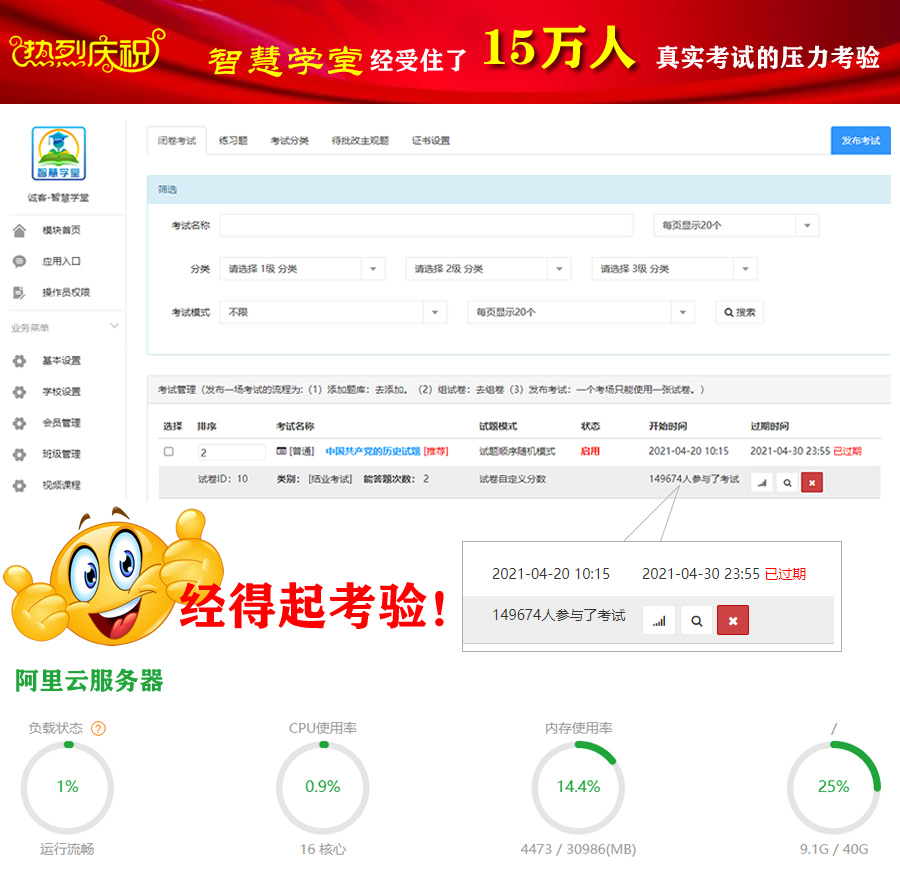This screenshot has width=900, height=870.
Task: Click the small card icon before [普通]
Action: (281, 451)
